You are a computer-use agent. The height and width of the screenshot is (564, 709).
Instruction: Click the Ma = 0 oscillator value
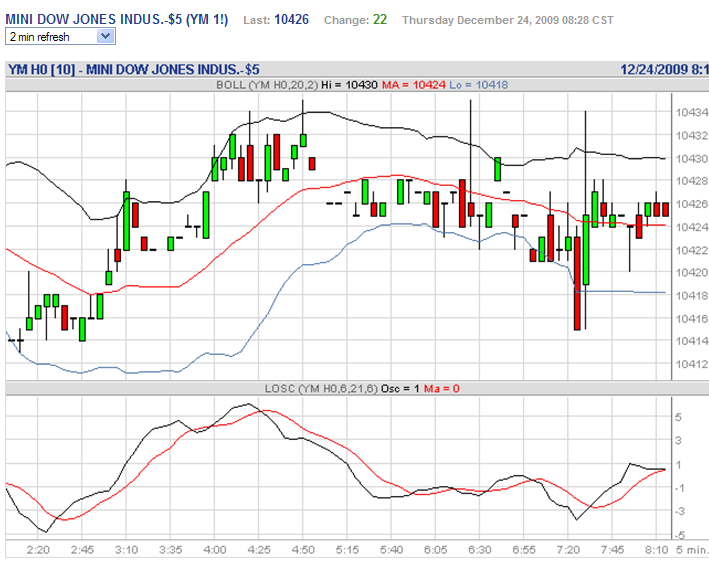click(x=441, y=389)
